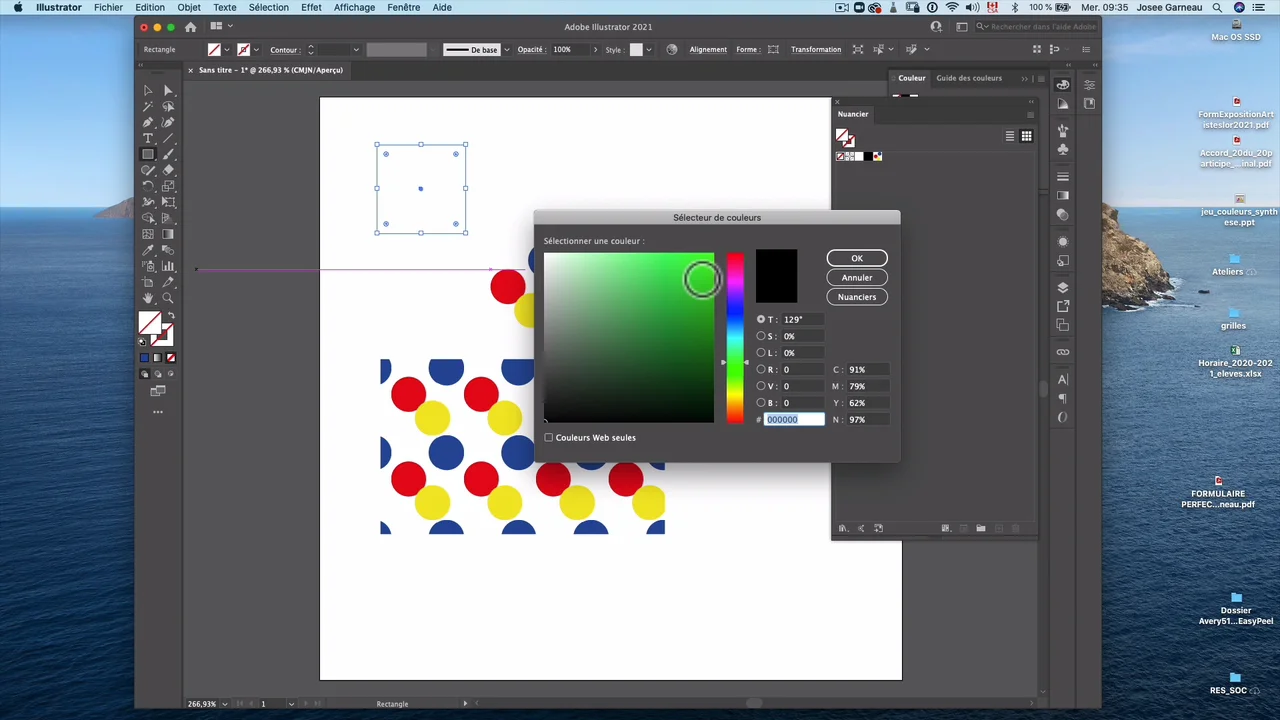
Task: Open the Links panel icon
Action: point(1063,352)
